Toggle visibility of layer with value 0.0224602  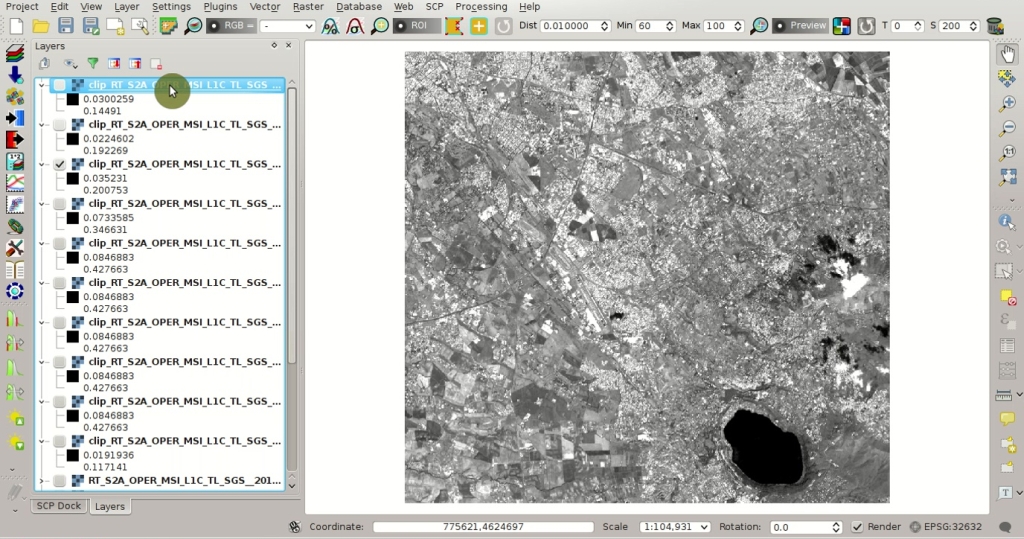pos(59,125)
